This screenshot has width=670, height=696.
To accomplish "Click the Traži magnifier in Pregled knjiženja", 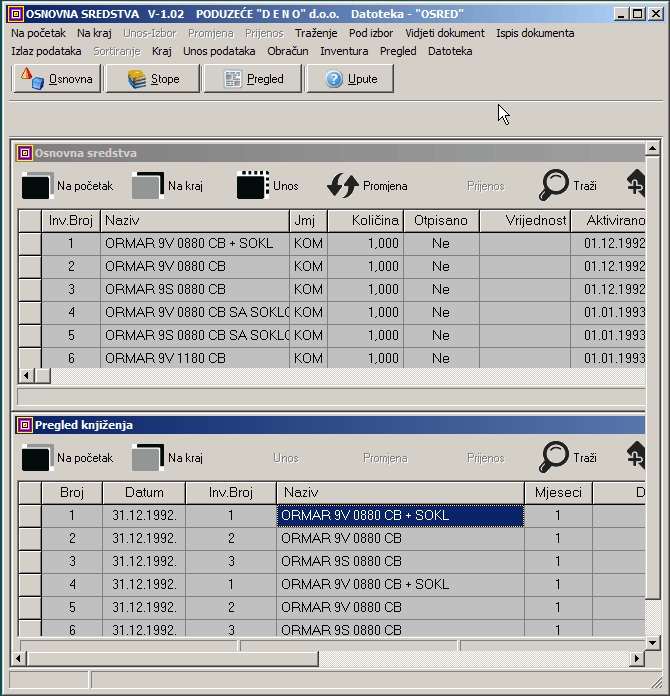I will [554, 457].
